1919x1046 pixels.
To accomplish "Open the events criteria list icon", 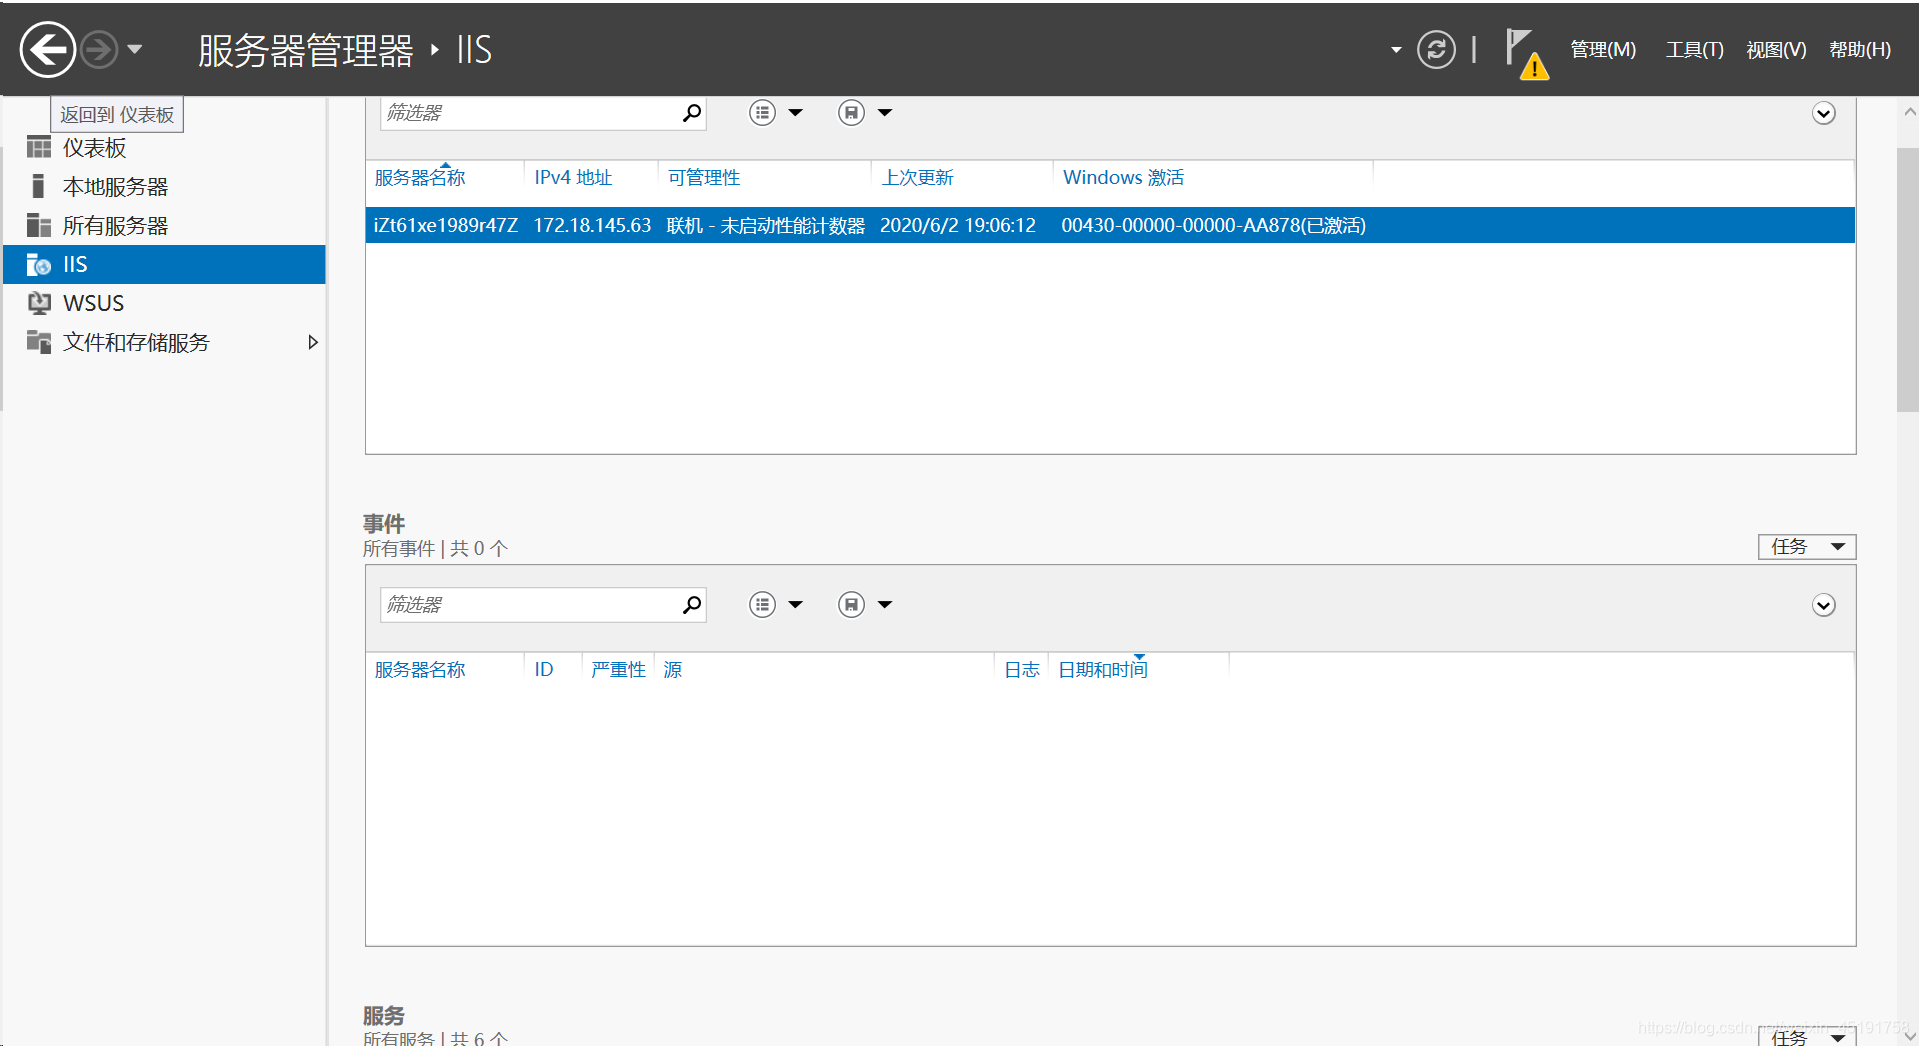I will pos(762,605).
